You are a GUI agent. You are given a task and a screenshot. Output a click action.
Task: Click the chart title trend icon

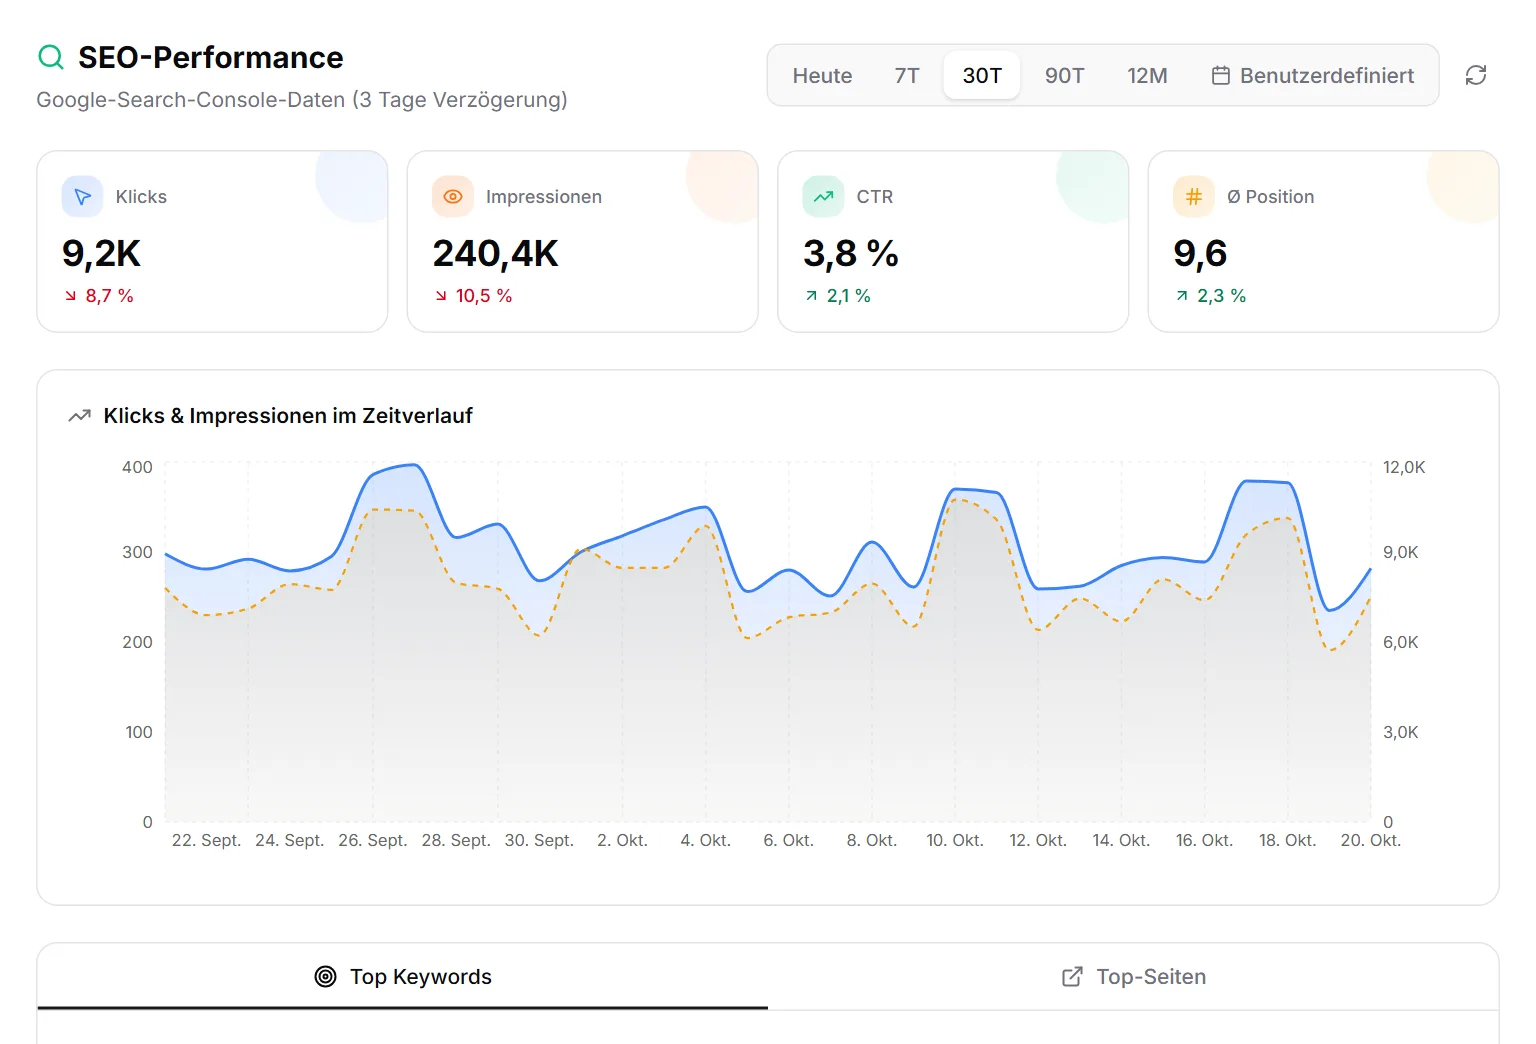(x=79, y=416)
